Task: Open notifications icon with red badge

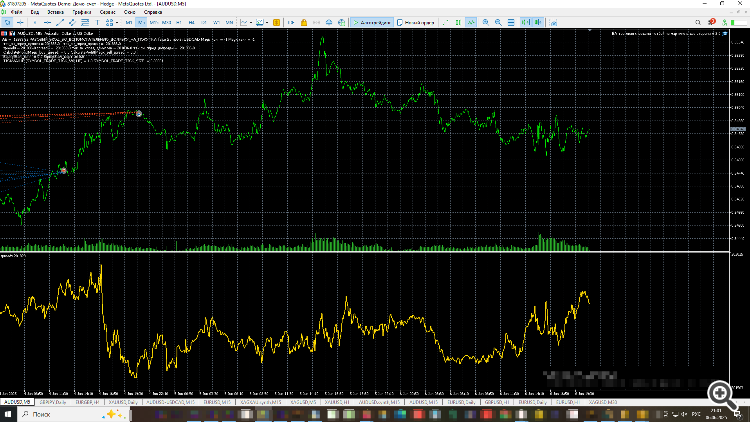Action: click(712, 22)
